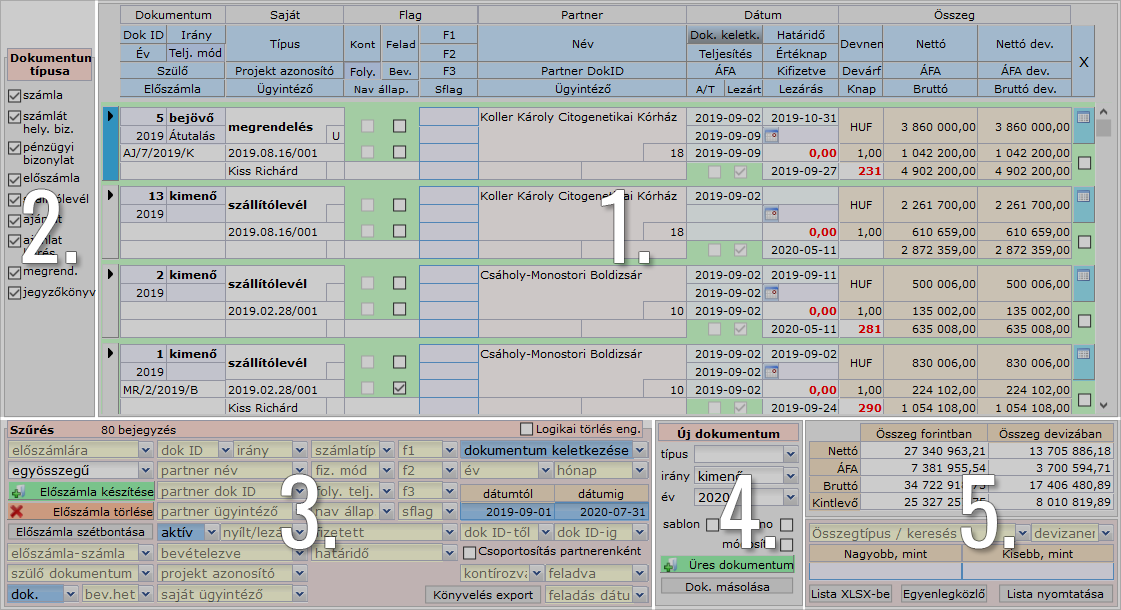Enable Logikai törlés eng. checkbox
The width and height of the screenshot is (1121, 610).
pyautogui.click(x=527, y=429)
